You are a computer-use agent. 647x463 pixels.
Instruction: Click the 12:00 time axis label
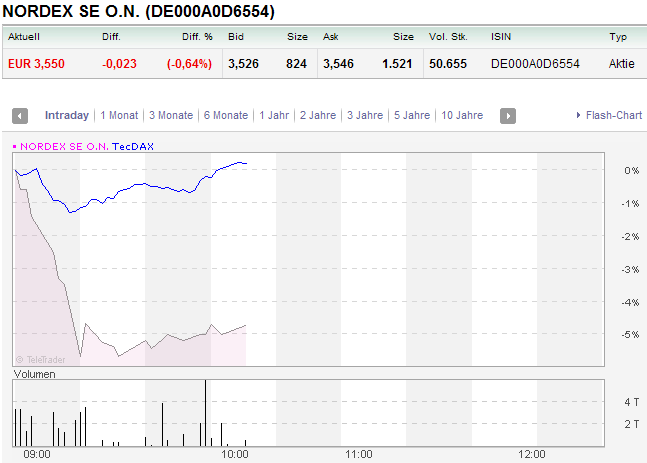pyautogui.click(x=532, y=454)
